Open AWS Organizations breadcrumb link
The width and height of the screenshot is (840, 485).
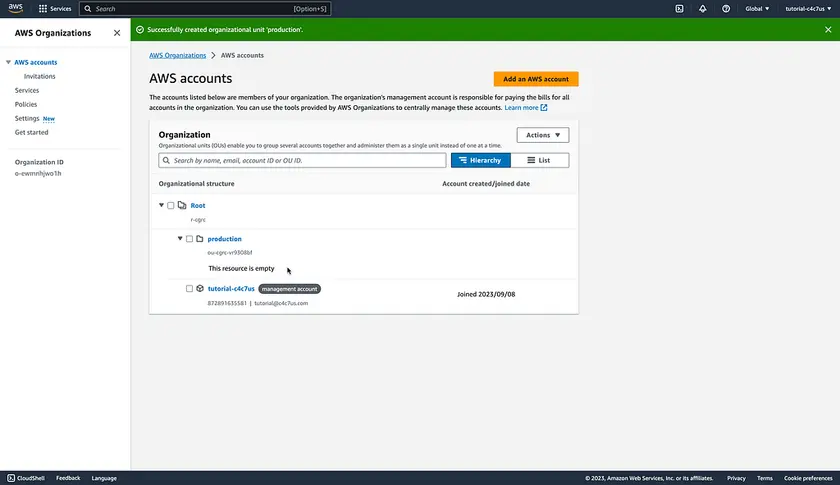point(177,55)
